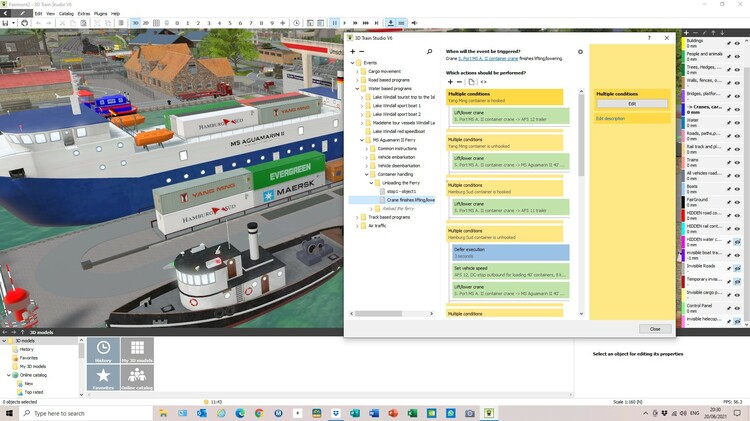Expand Lake Windall sport boat 1 folder
750x421 pixels.
pyautogui.click(x=362, y=106)
